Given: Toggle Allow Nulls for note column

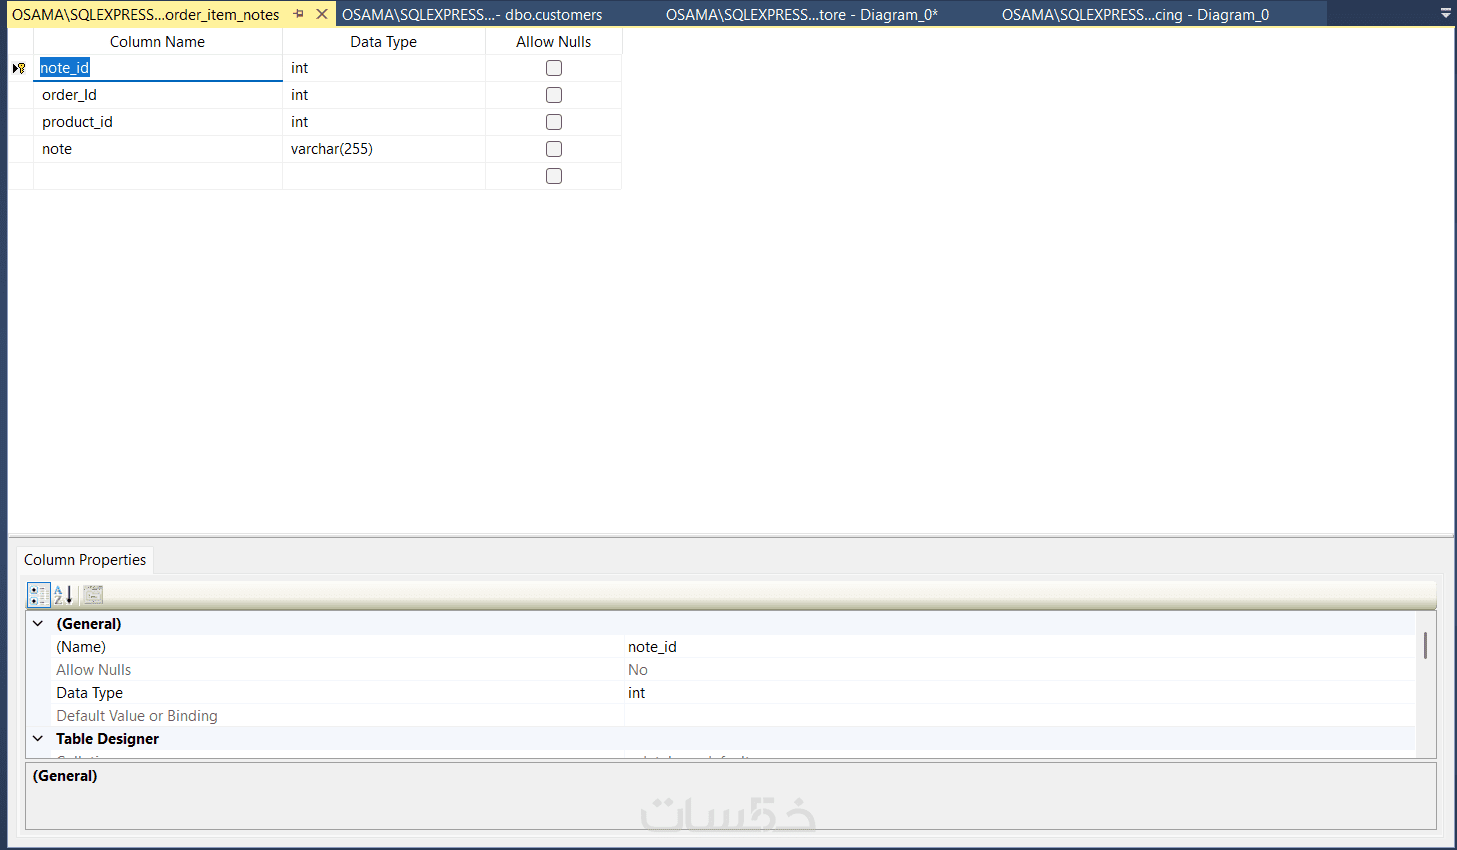Looking at the screenshot, I should point(554,149).
